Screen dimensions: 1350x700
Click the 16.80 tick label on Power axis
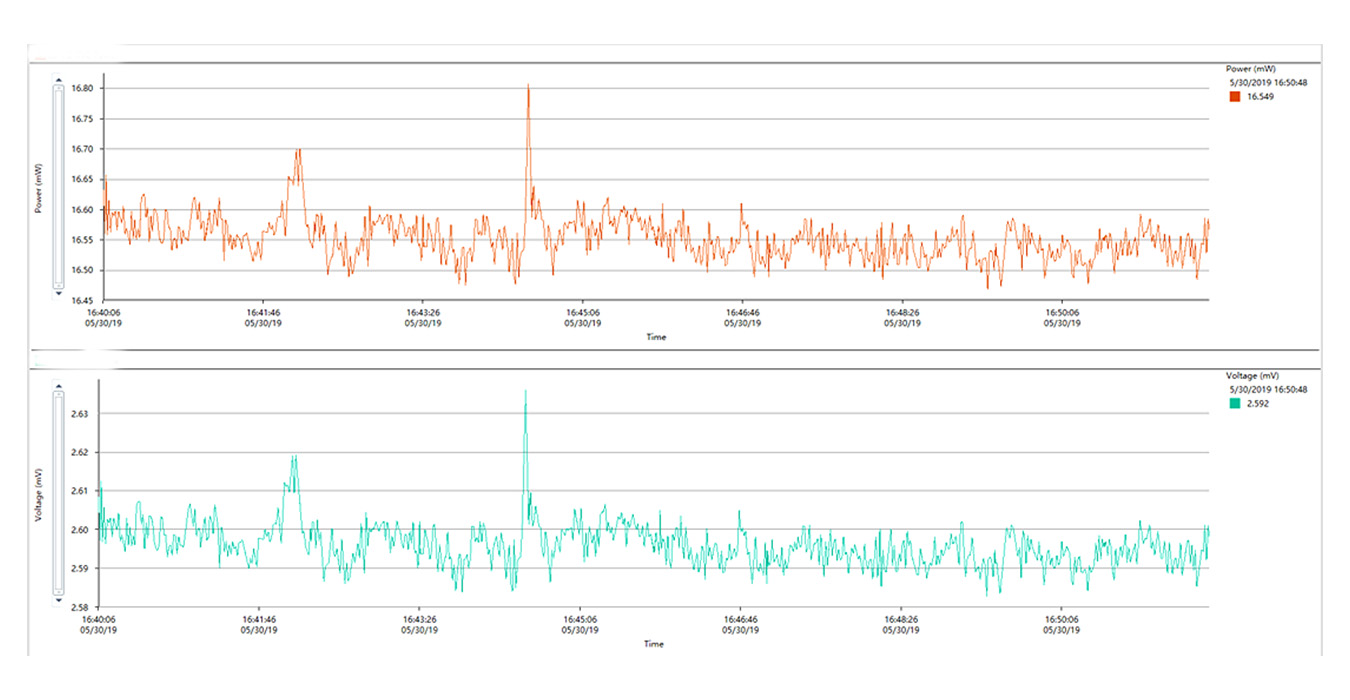coord(83,88)
